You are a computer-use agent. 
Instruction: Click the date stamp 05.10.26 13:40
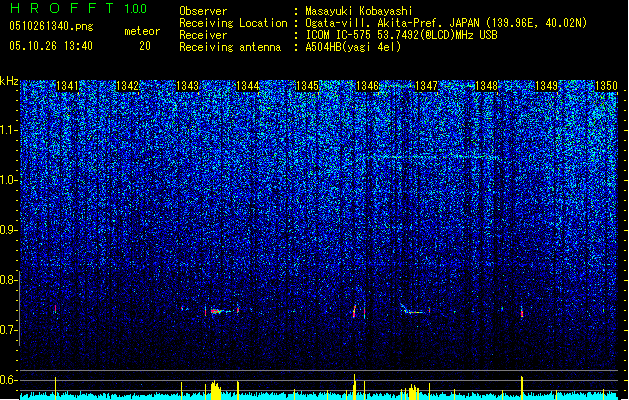(51, 46)
